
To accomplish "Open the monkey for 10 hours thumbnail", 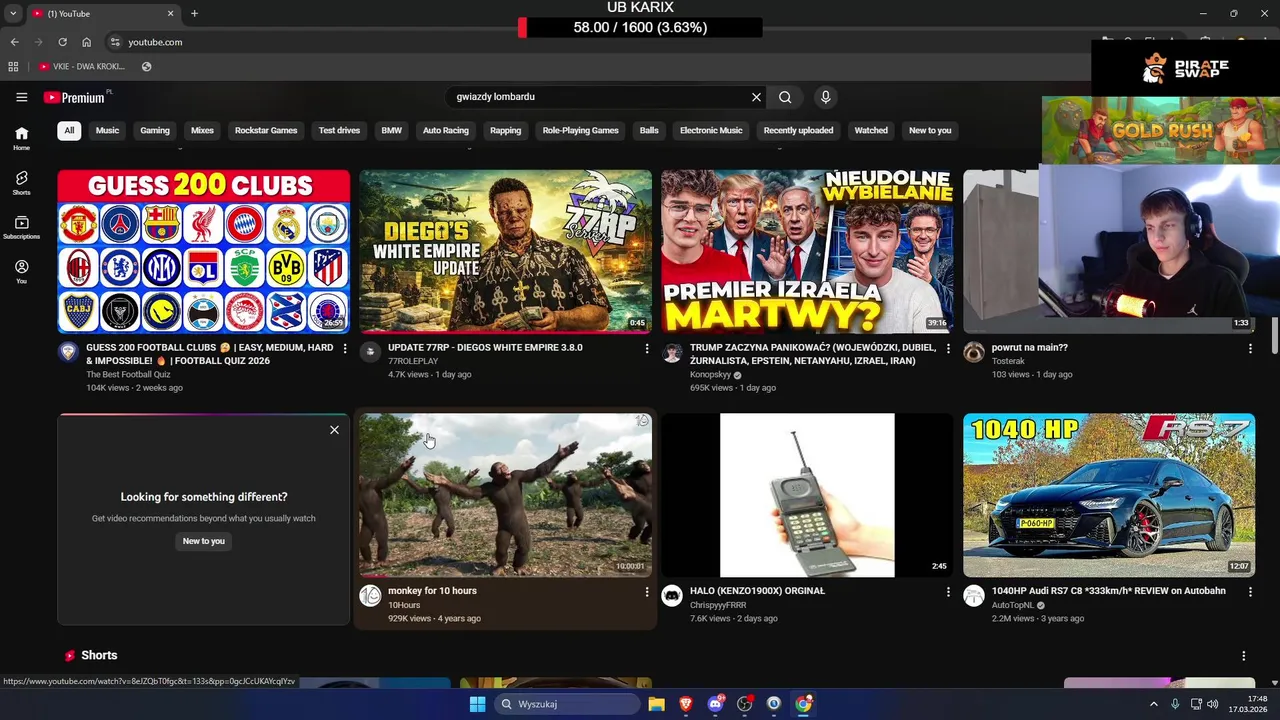I will point(506,495).
